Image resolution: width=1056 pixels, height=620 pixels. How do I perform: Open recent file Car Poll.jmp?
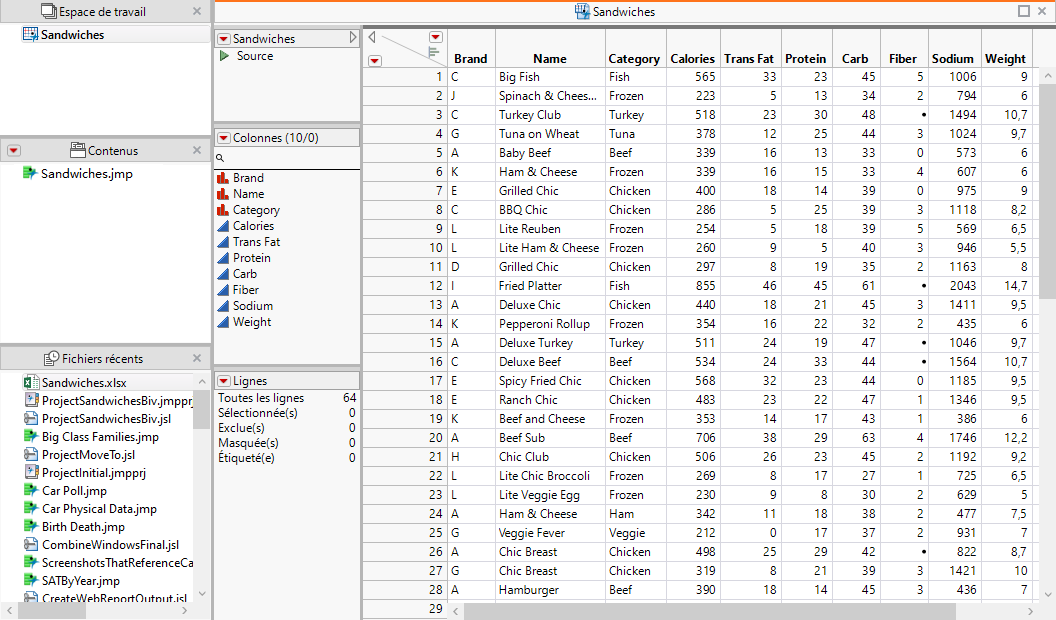coord(74,491)
